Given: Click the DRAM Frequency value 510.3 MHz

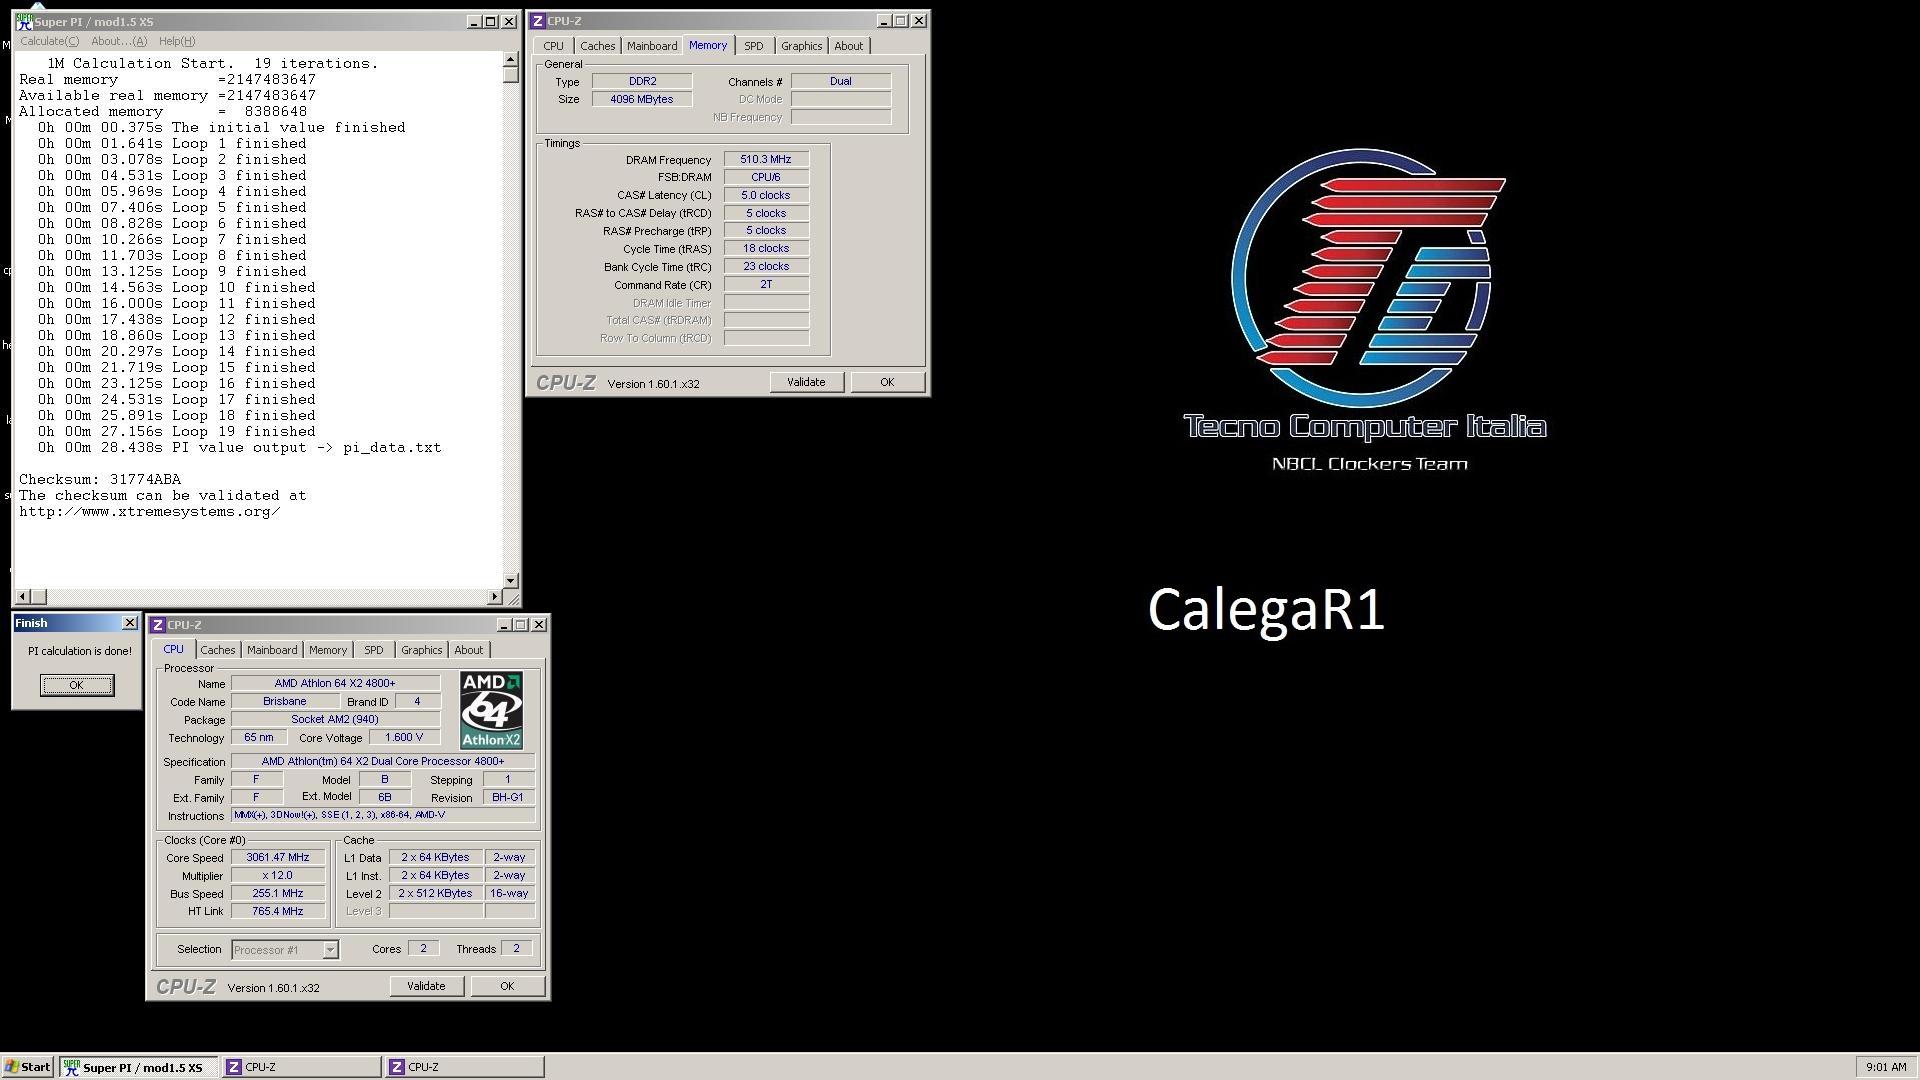Looking at the screenshot, I should [766, 159].
